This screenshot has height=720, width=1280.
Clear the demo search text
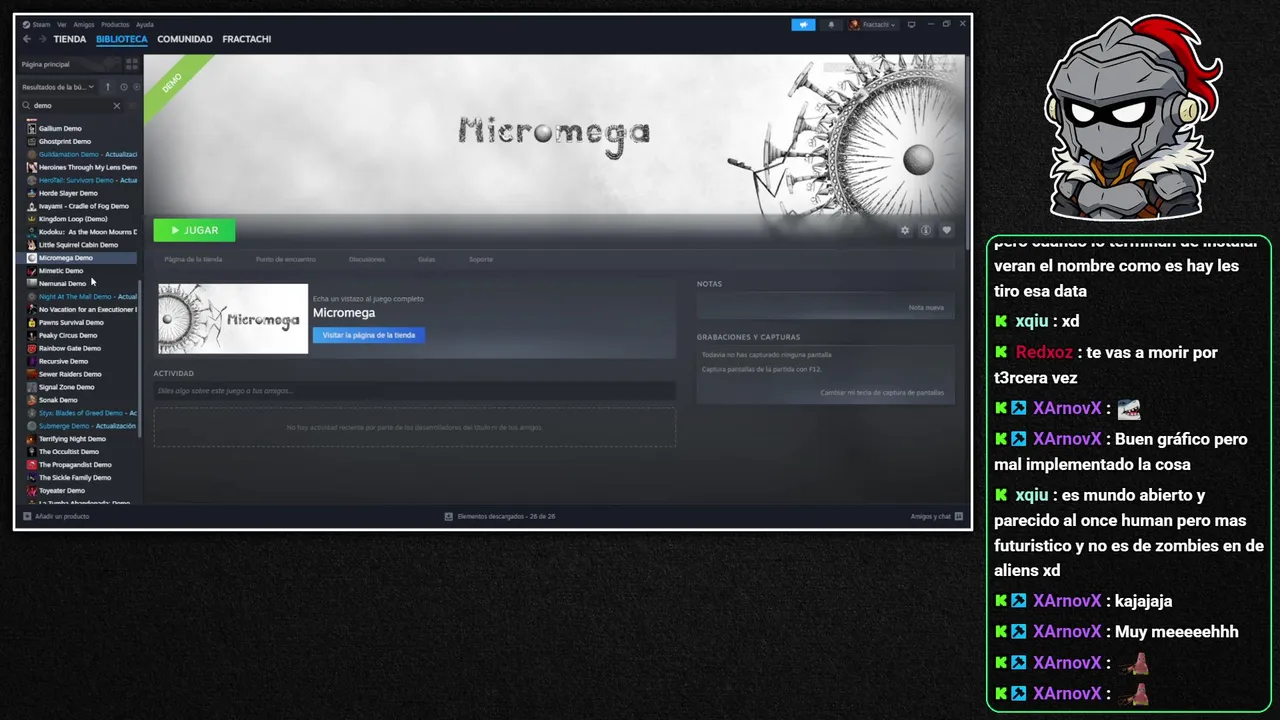[116, 105]
